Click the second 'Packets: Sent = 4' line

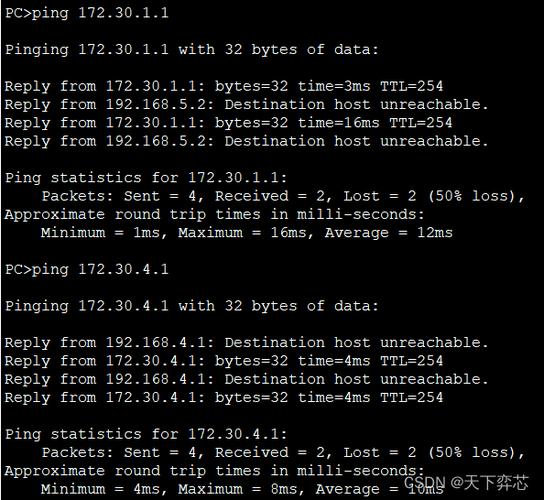click(x=283, y=452)
